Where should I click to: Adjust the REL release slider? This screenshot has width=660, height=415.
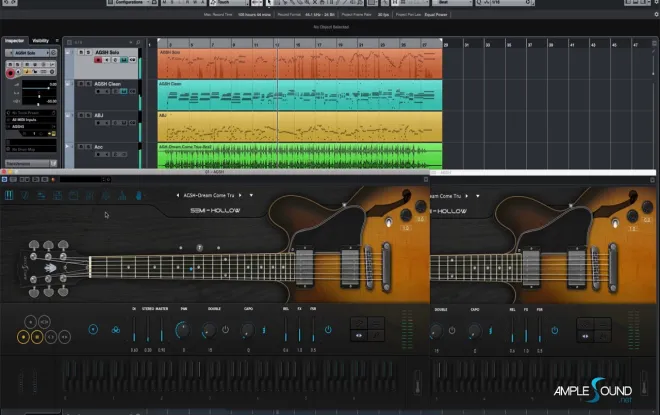click(x=286, y=330)
